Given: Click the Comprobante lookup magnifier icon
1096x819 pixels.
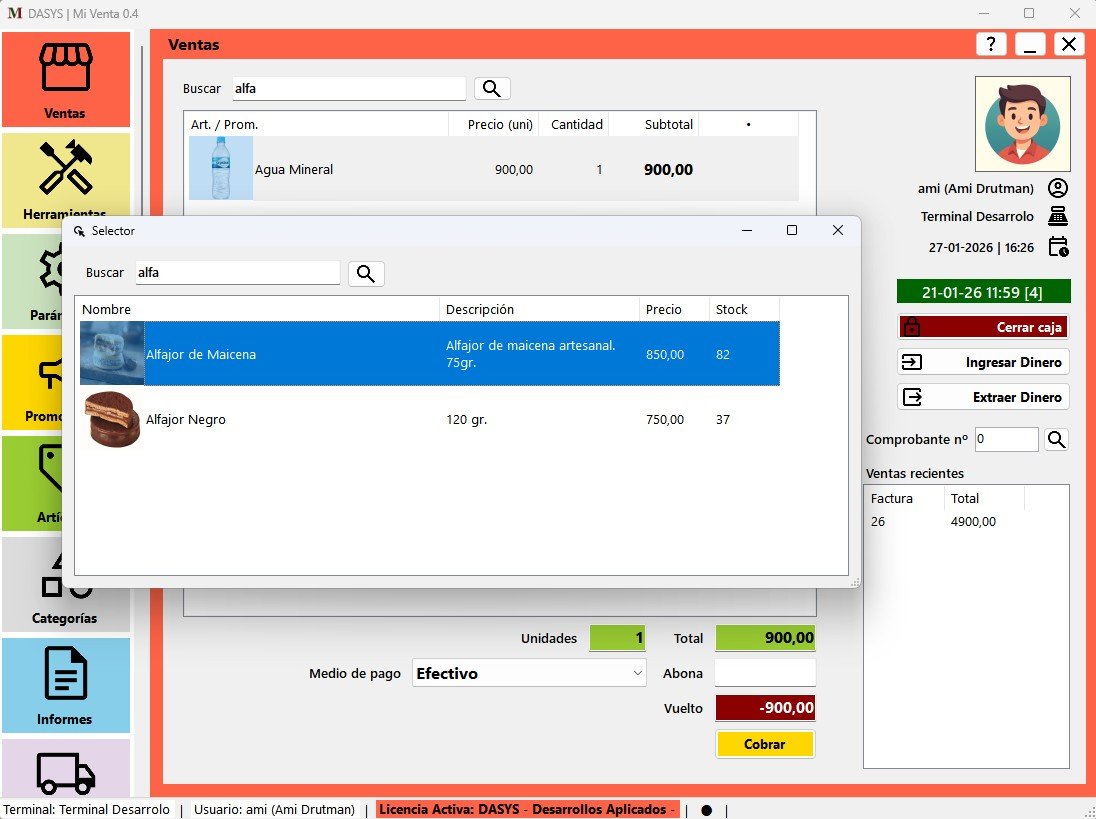Looking at the screenshot, I should (x=1056, y=439).
